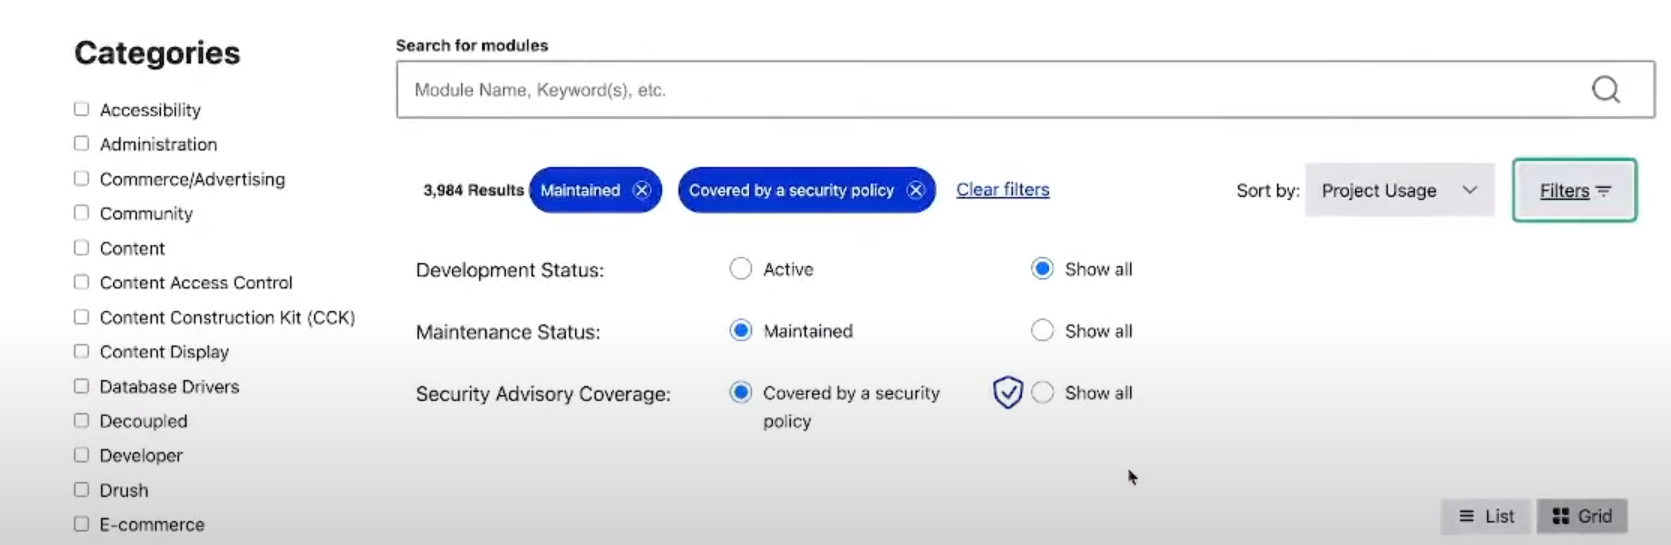Click the Project Usage dropdown chevron
This screenshot has height=545, width=1671.
pos(1469,190)
